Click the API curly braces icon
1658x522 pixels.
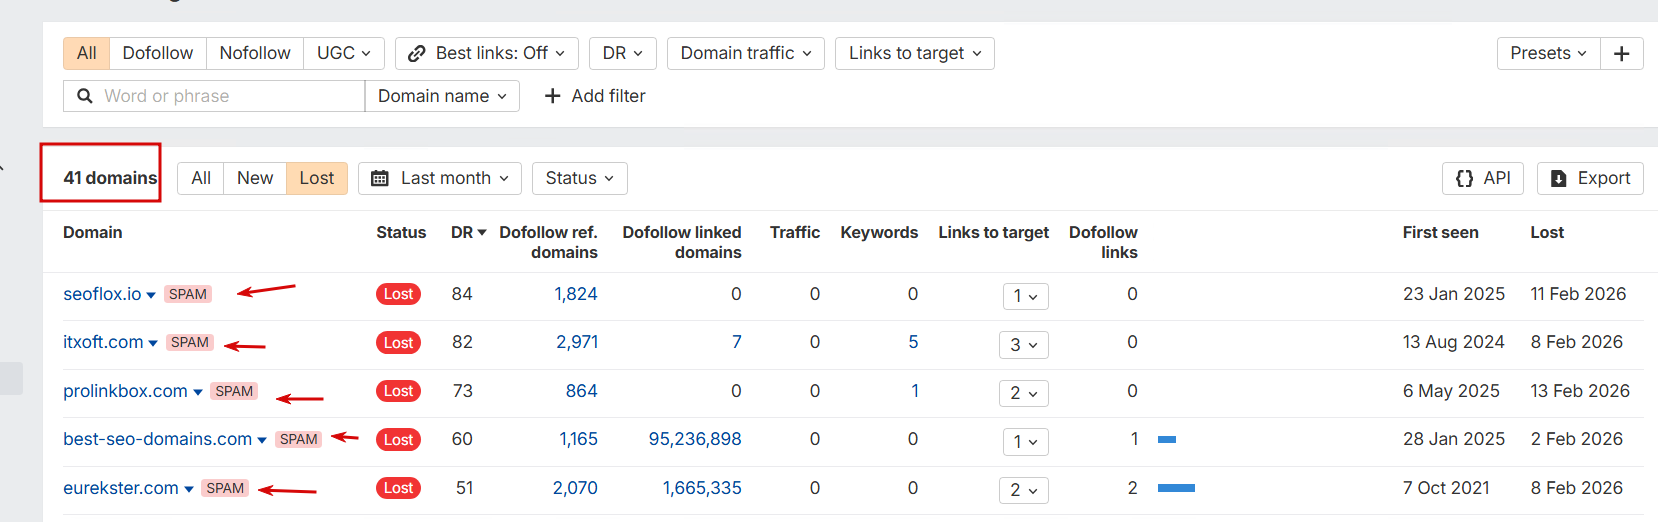(1465, 178)
